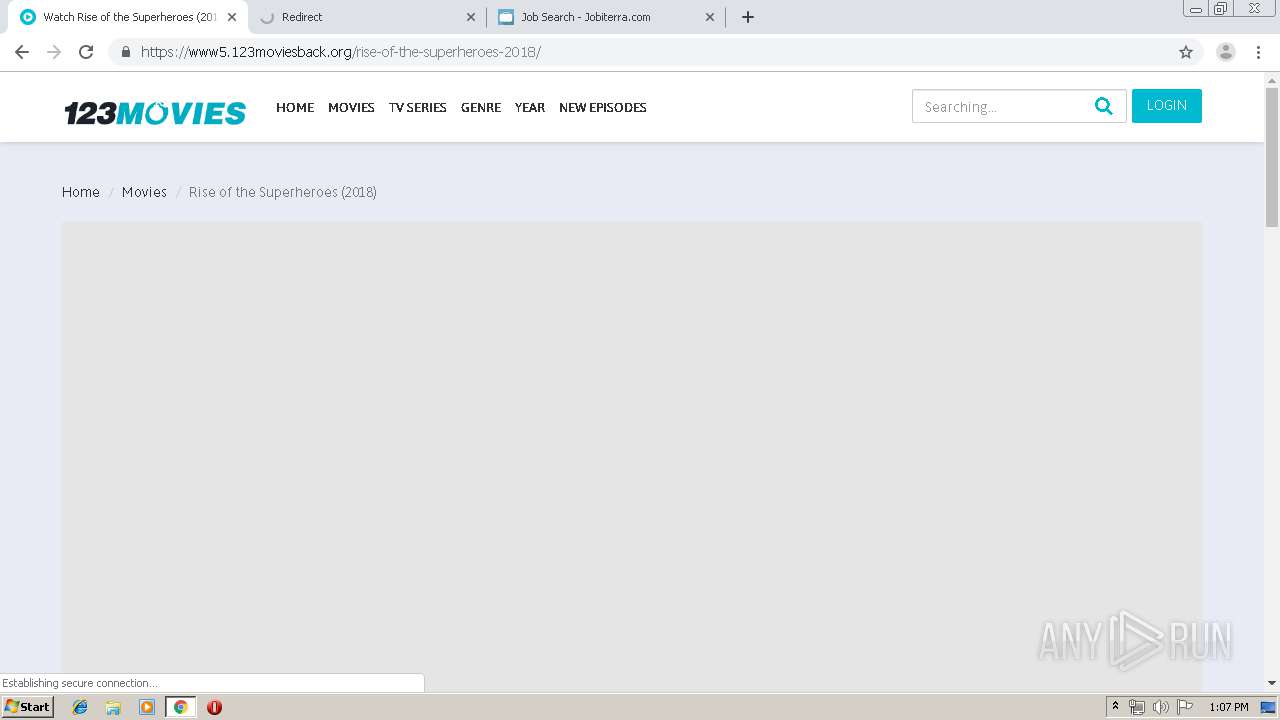Click the page scrollbar thumb
This screenshot has width=1280, height=720.
pyautogui.click(x=1272, y=157)
